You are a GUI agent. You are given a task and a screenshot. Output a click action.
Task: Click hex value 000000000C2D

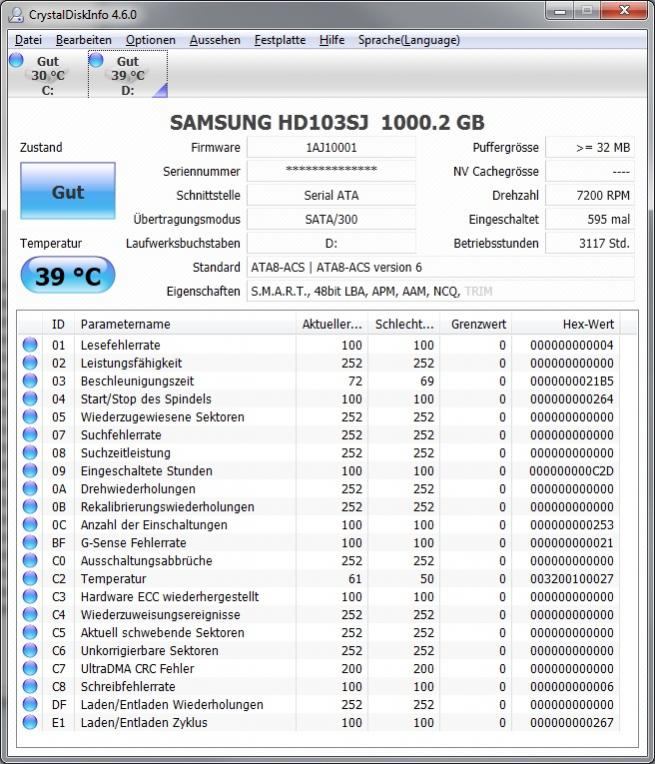[x=572, y=471]
